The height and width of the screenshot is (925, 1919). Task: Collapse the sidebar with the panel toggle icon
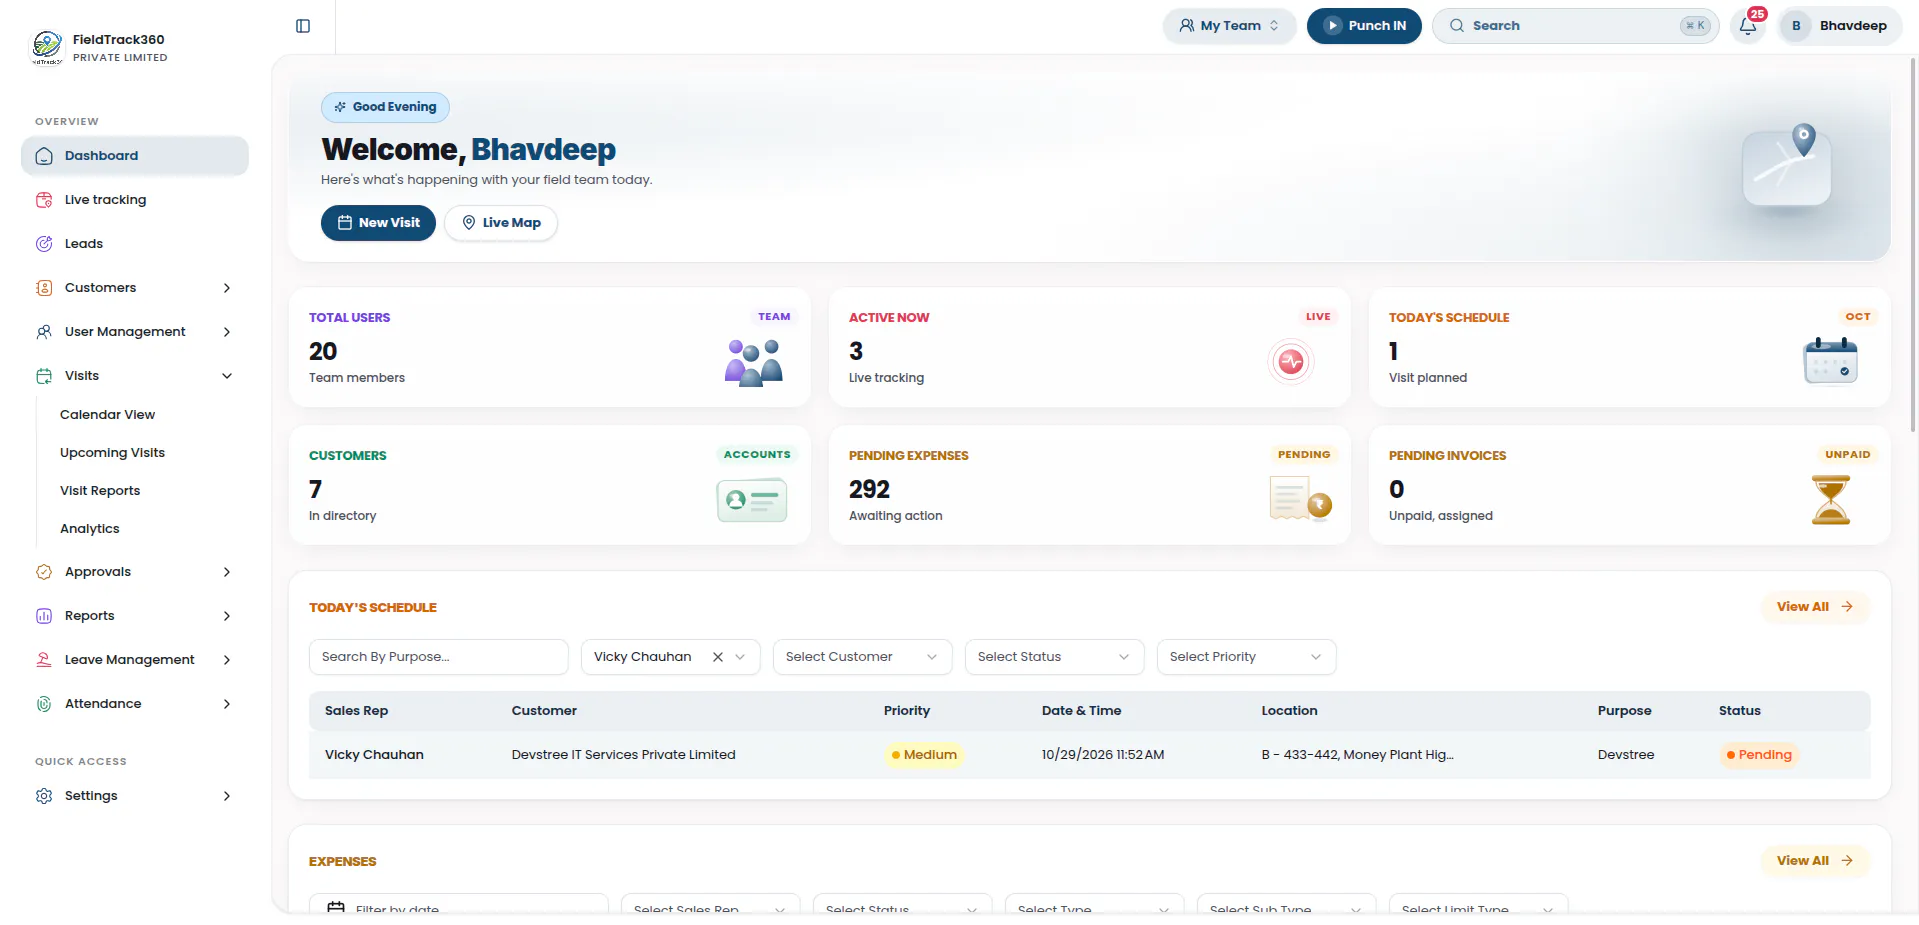[303, 26]
